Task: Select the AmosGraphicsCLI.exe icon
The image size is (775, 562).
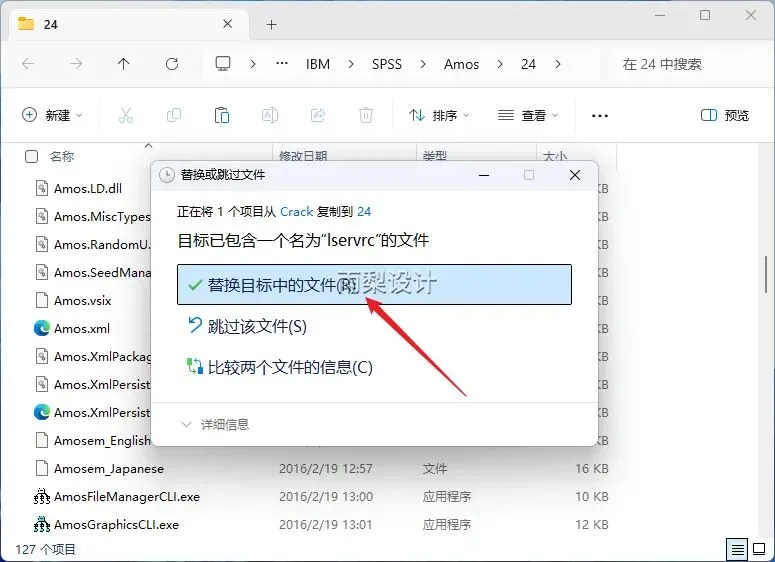Action: pyautogui.click(x=42, y=524)
